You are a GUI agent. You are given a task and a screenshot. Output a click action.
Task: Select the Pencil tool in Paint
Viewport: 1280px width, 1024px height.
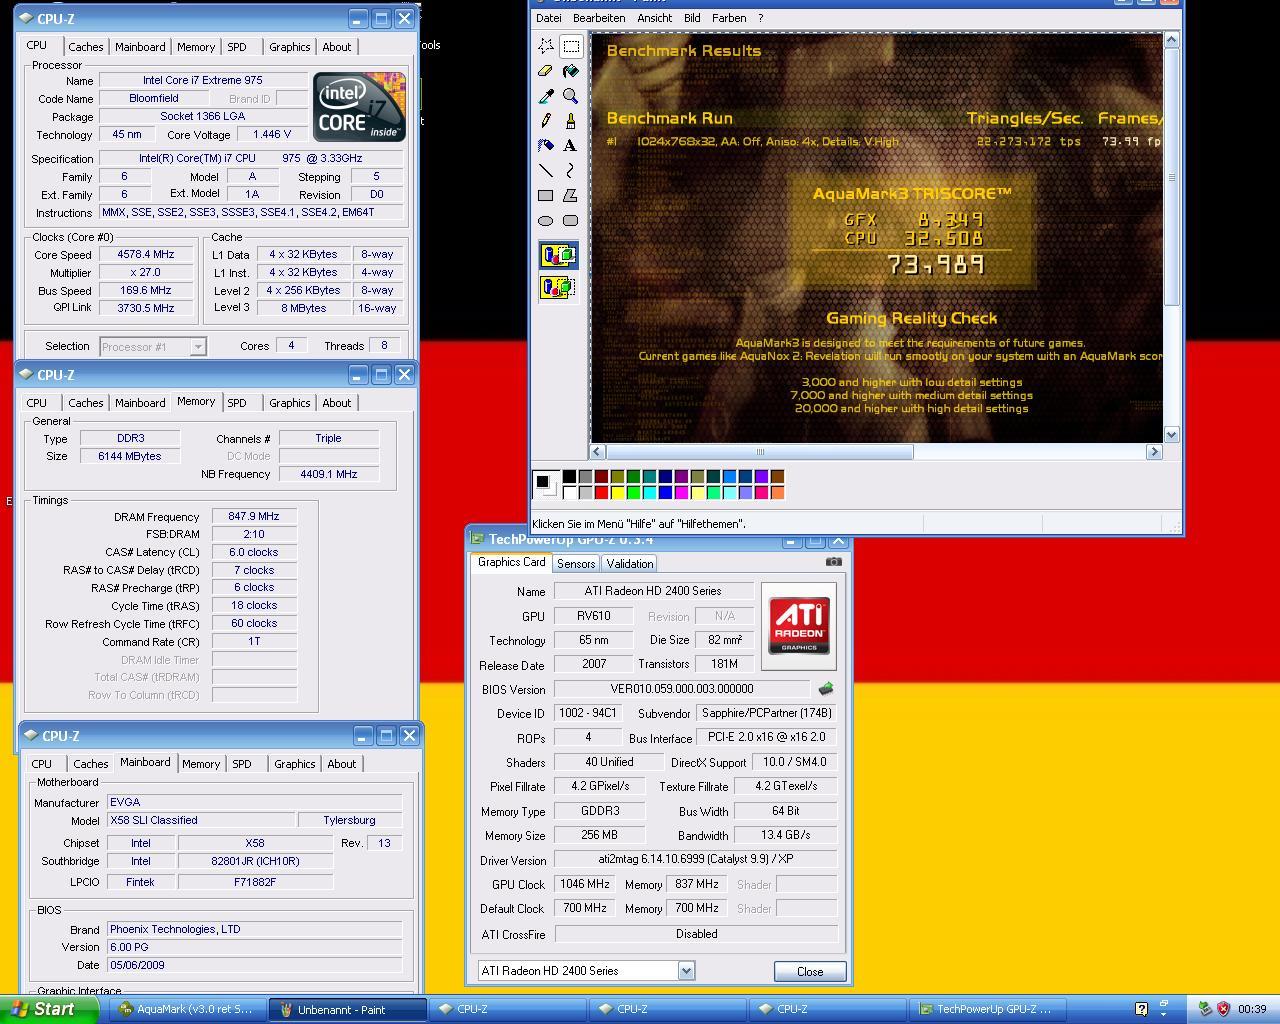click(x=546, y=121)
